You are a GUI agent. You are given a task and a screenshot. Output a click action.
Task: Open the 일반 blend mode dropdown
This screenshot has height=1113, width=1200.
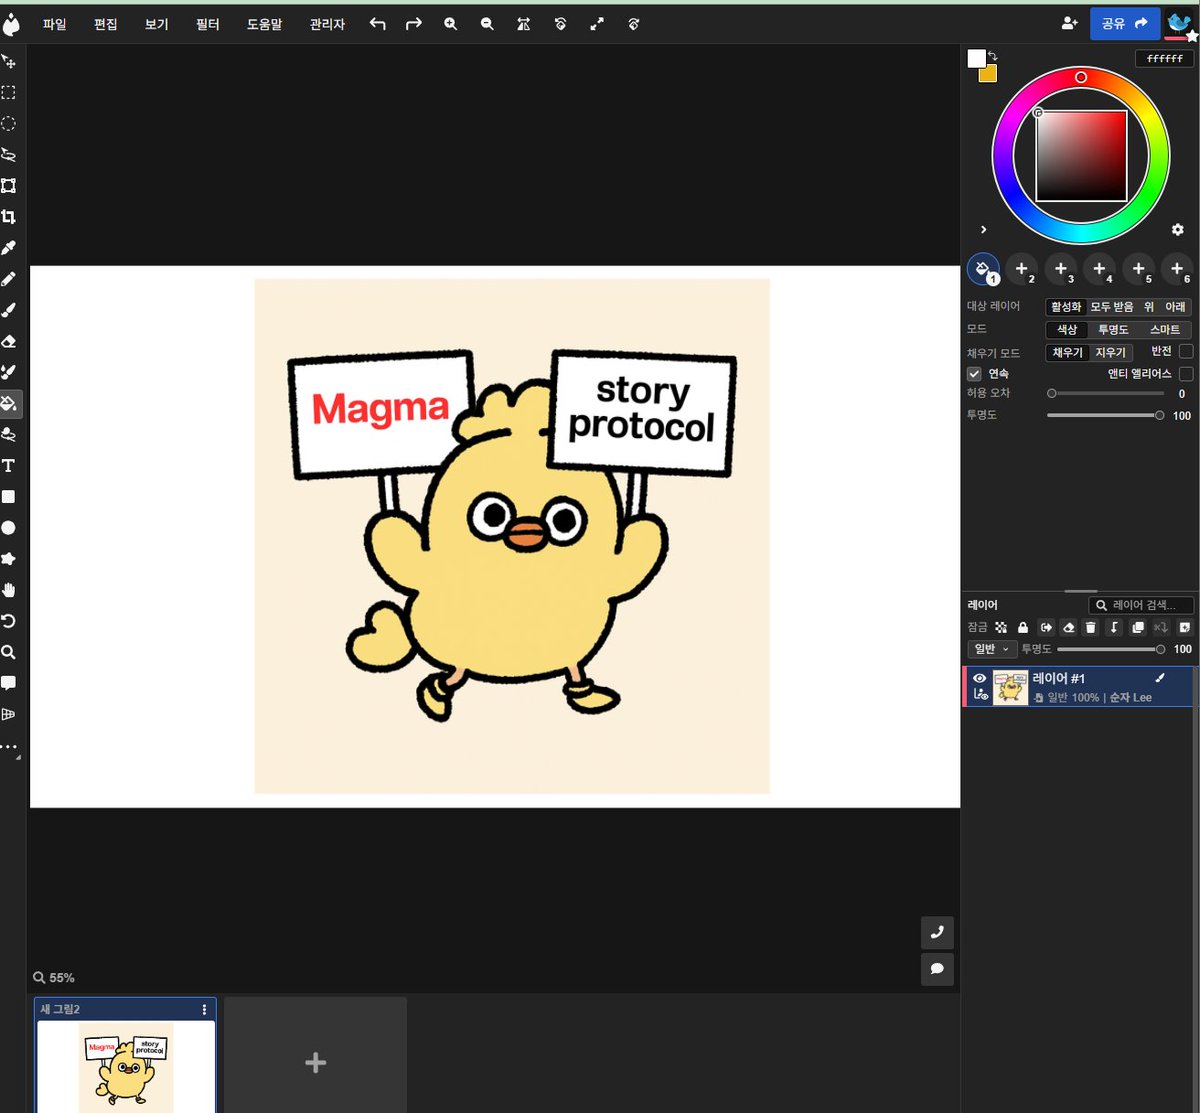(x=991, y=649)
